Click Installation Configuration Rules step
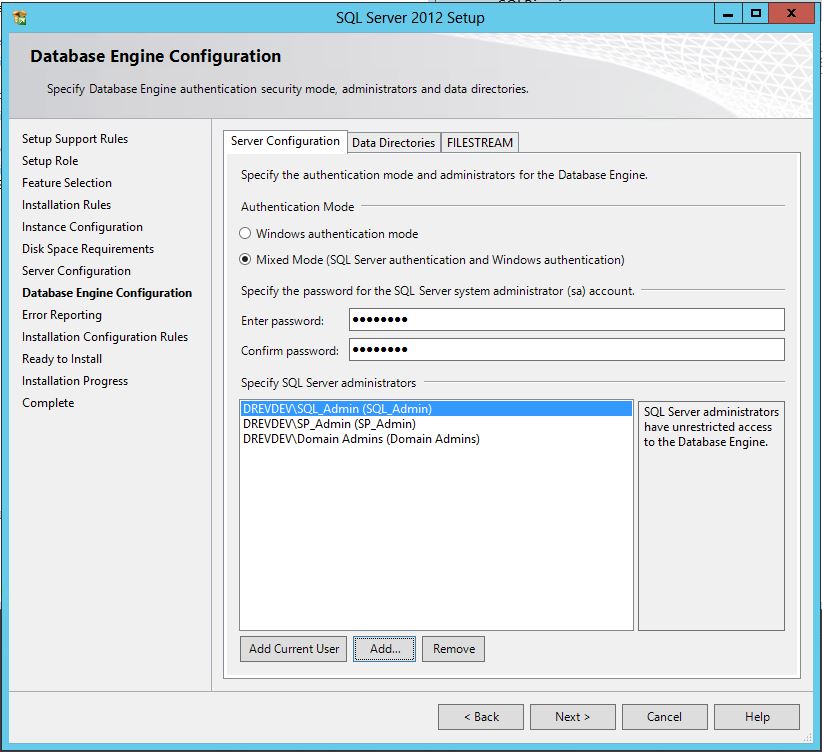Screen dimensions: 822x752 pyautogui.click(x=105, y=337)
